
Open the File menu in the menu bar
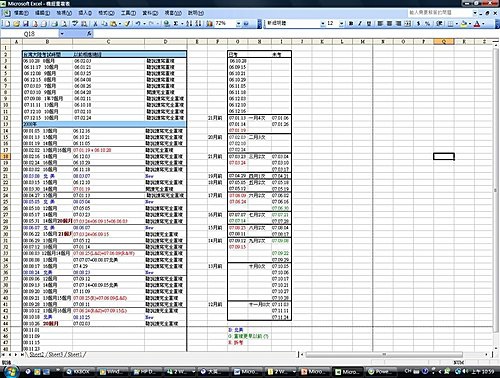[21, 13]
